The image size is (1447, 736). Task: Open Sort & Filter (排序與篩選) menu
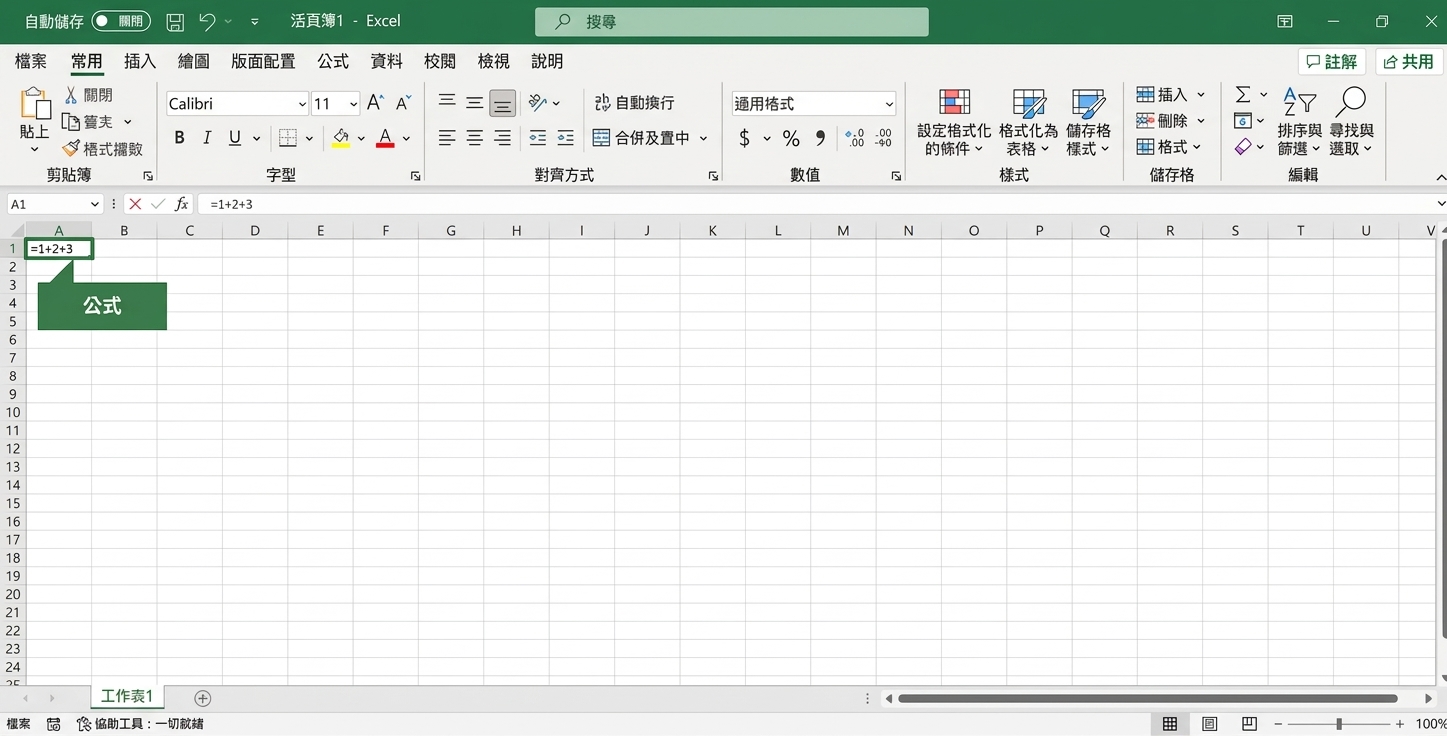pos(1299,122)
